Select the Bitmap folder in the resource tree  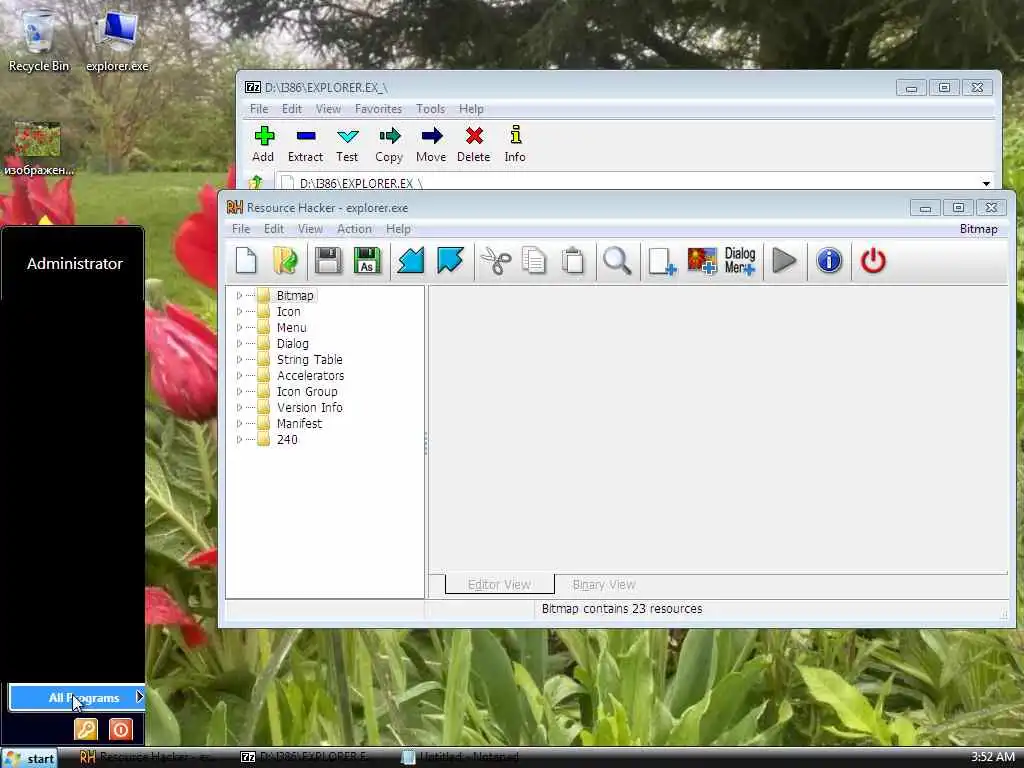(x=295, y=296)
